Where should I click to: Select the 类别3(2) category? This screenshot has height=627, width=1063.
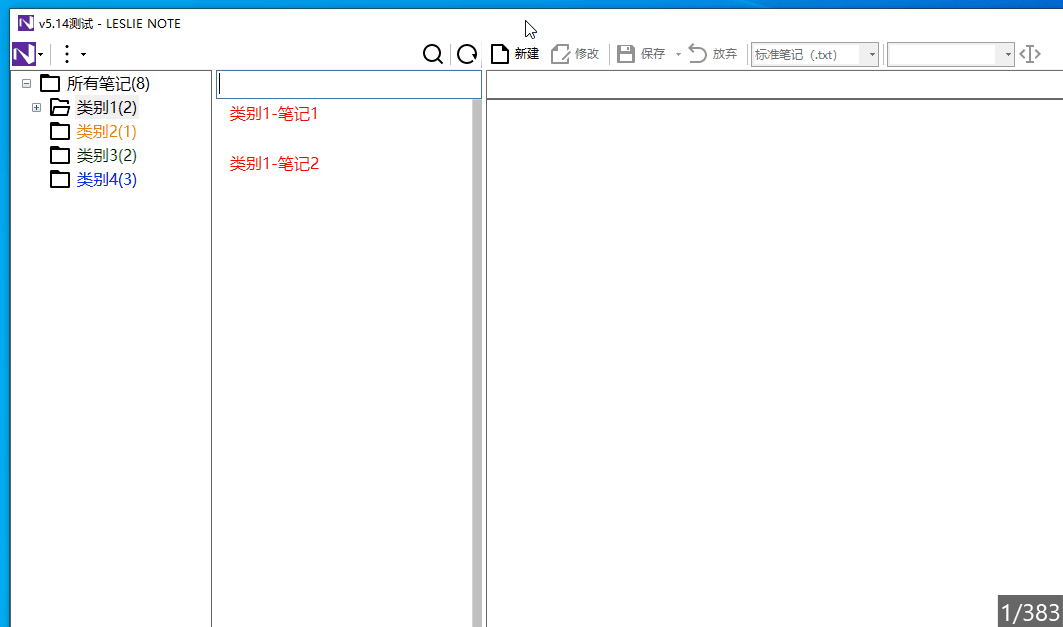106,155
